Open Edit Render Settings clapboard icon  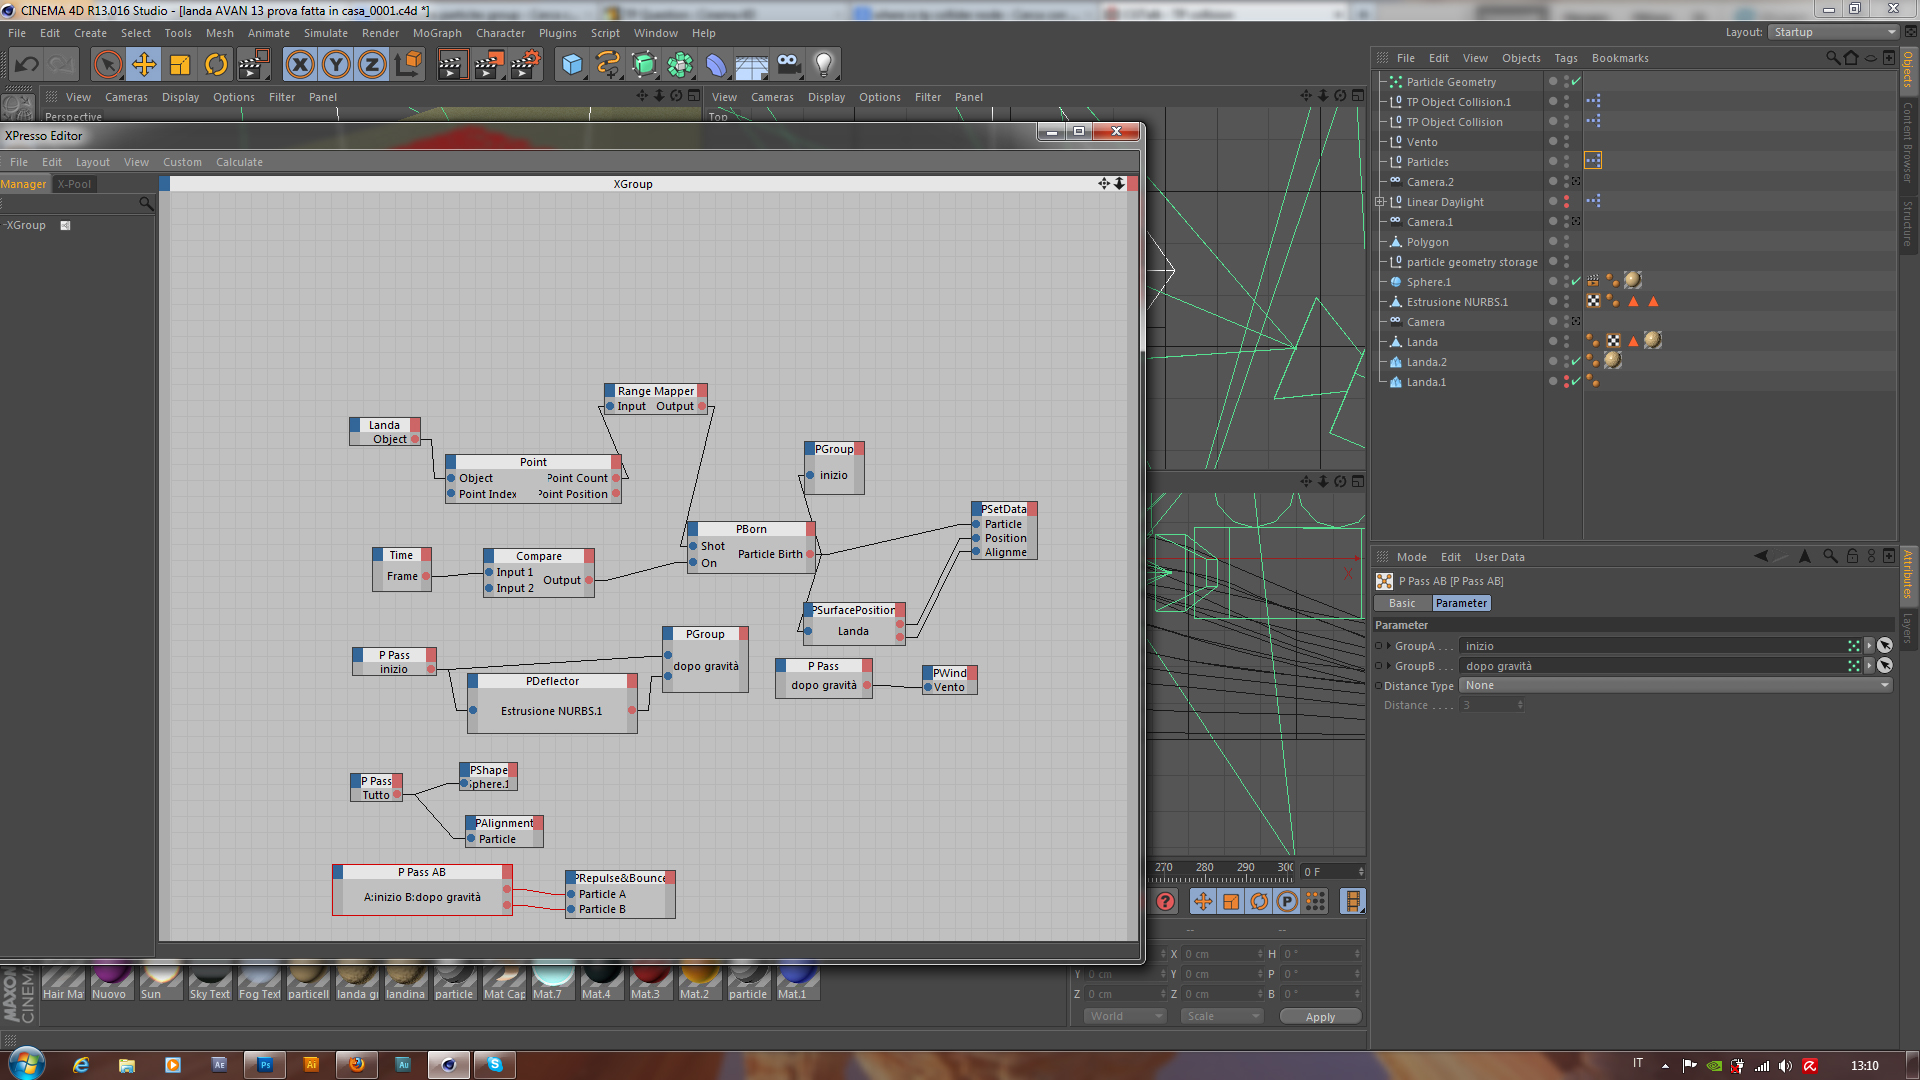point(524,65)
